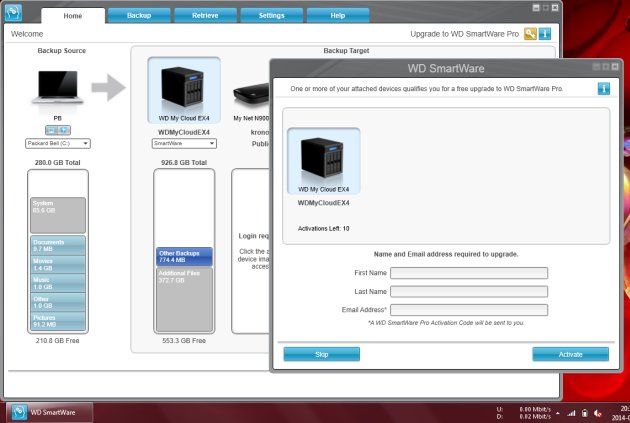Open the Retrieve tab
This screenshot has height=423, width=630.
pyautogui.click(x=205, y=15)
